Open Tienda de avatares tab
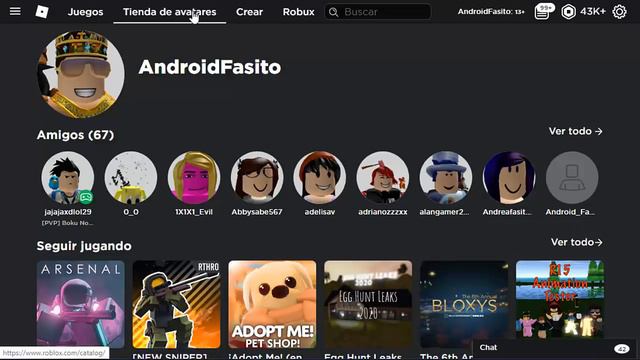640x360 pixels. pos(169,12)
